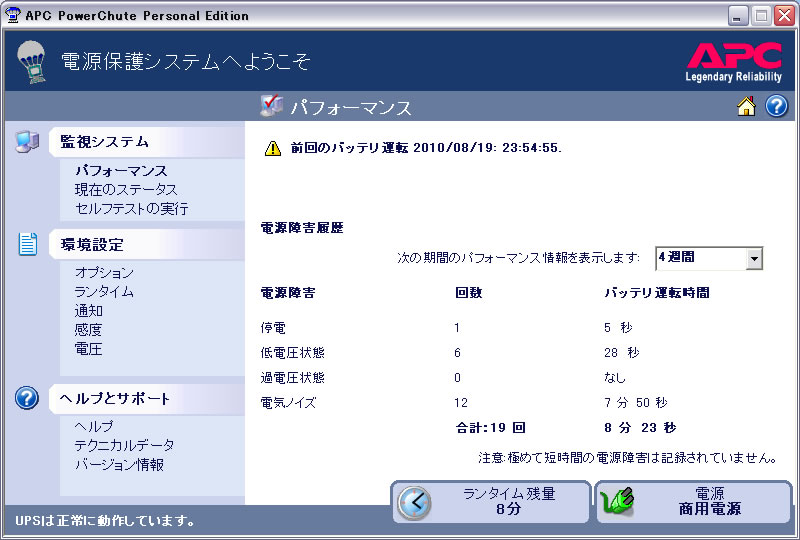
Task: Open 通知 settings
Action: pos(89,310)
